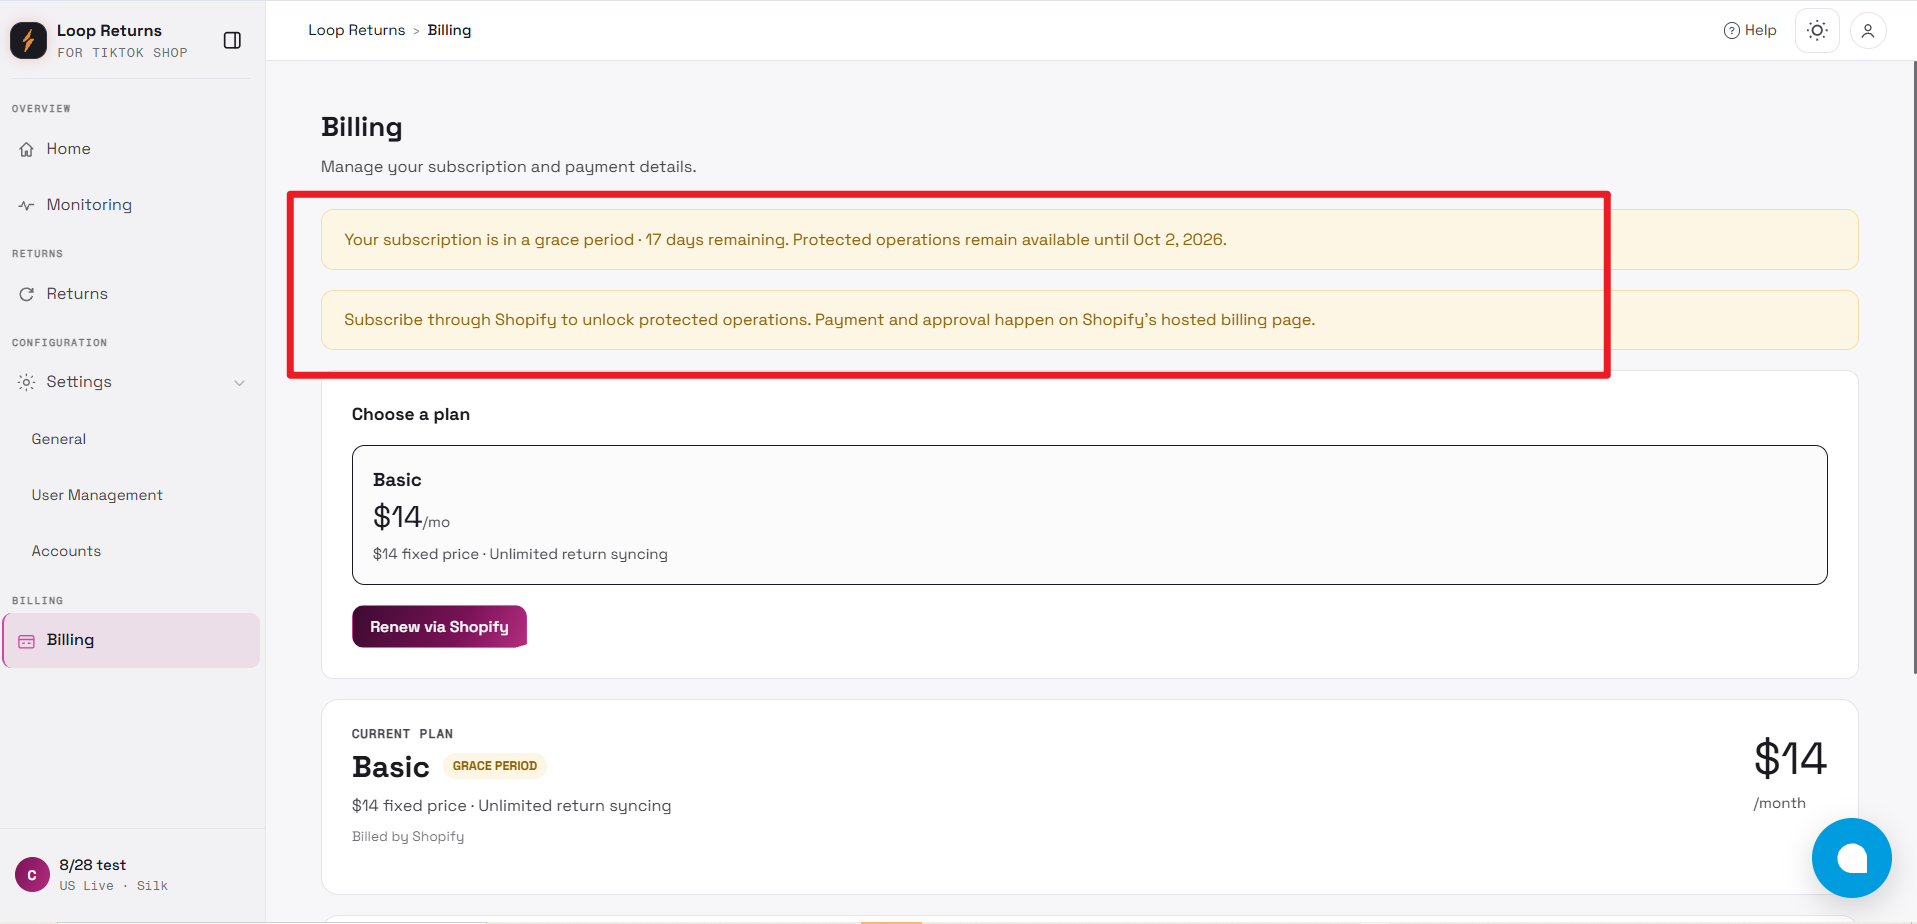
Task: Collapse the sidebar panel toggle
Action: (x=232, y=40)
